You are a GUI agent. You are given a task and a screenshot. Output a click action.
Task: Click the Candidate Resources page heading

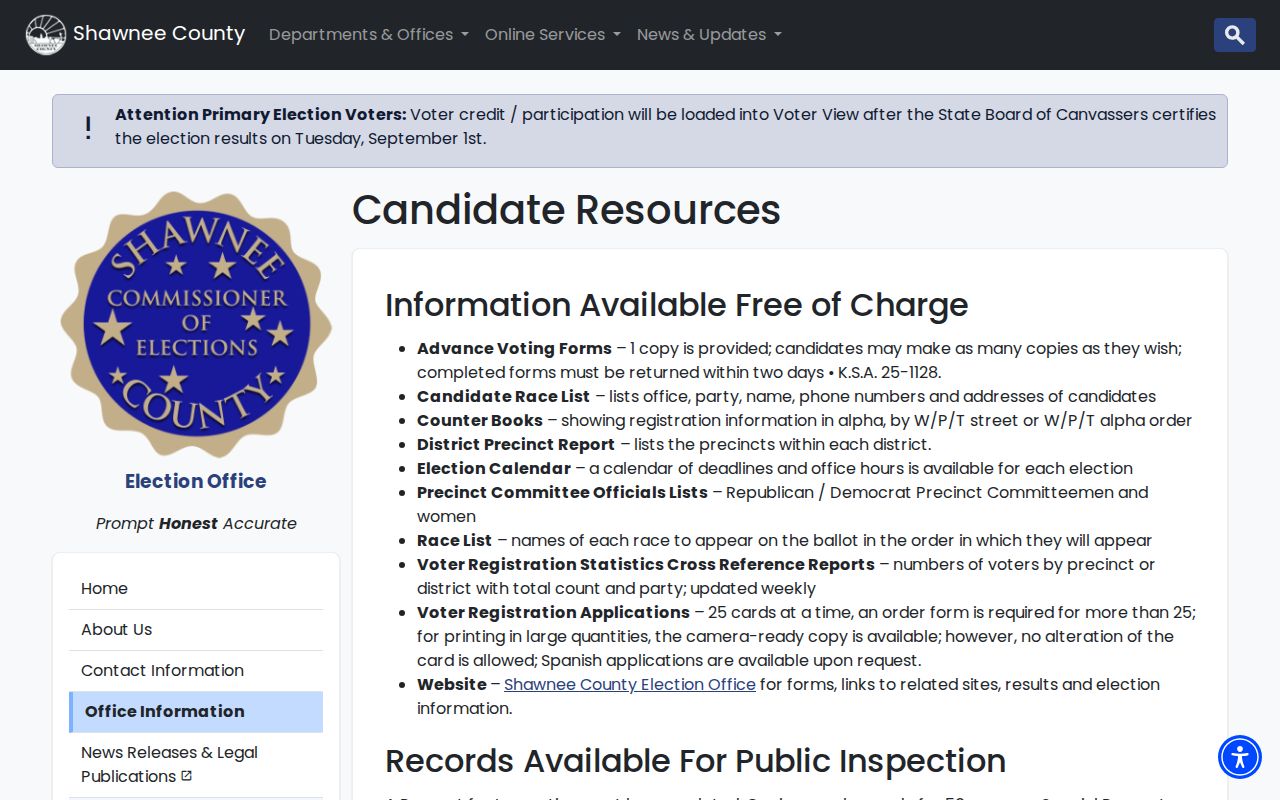566,210
